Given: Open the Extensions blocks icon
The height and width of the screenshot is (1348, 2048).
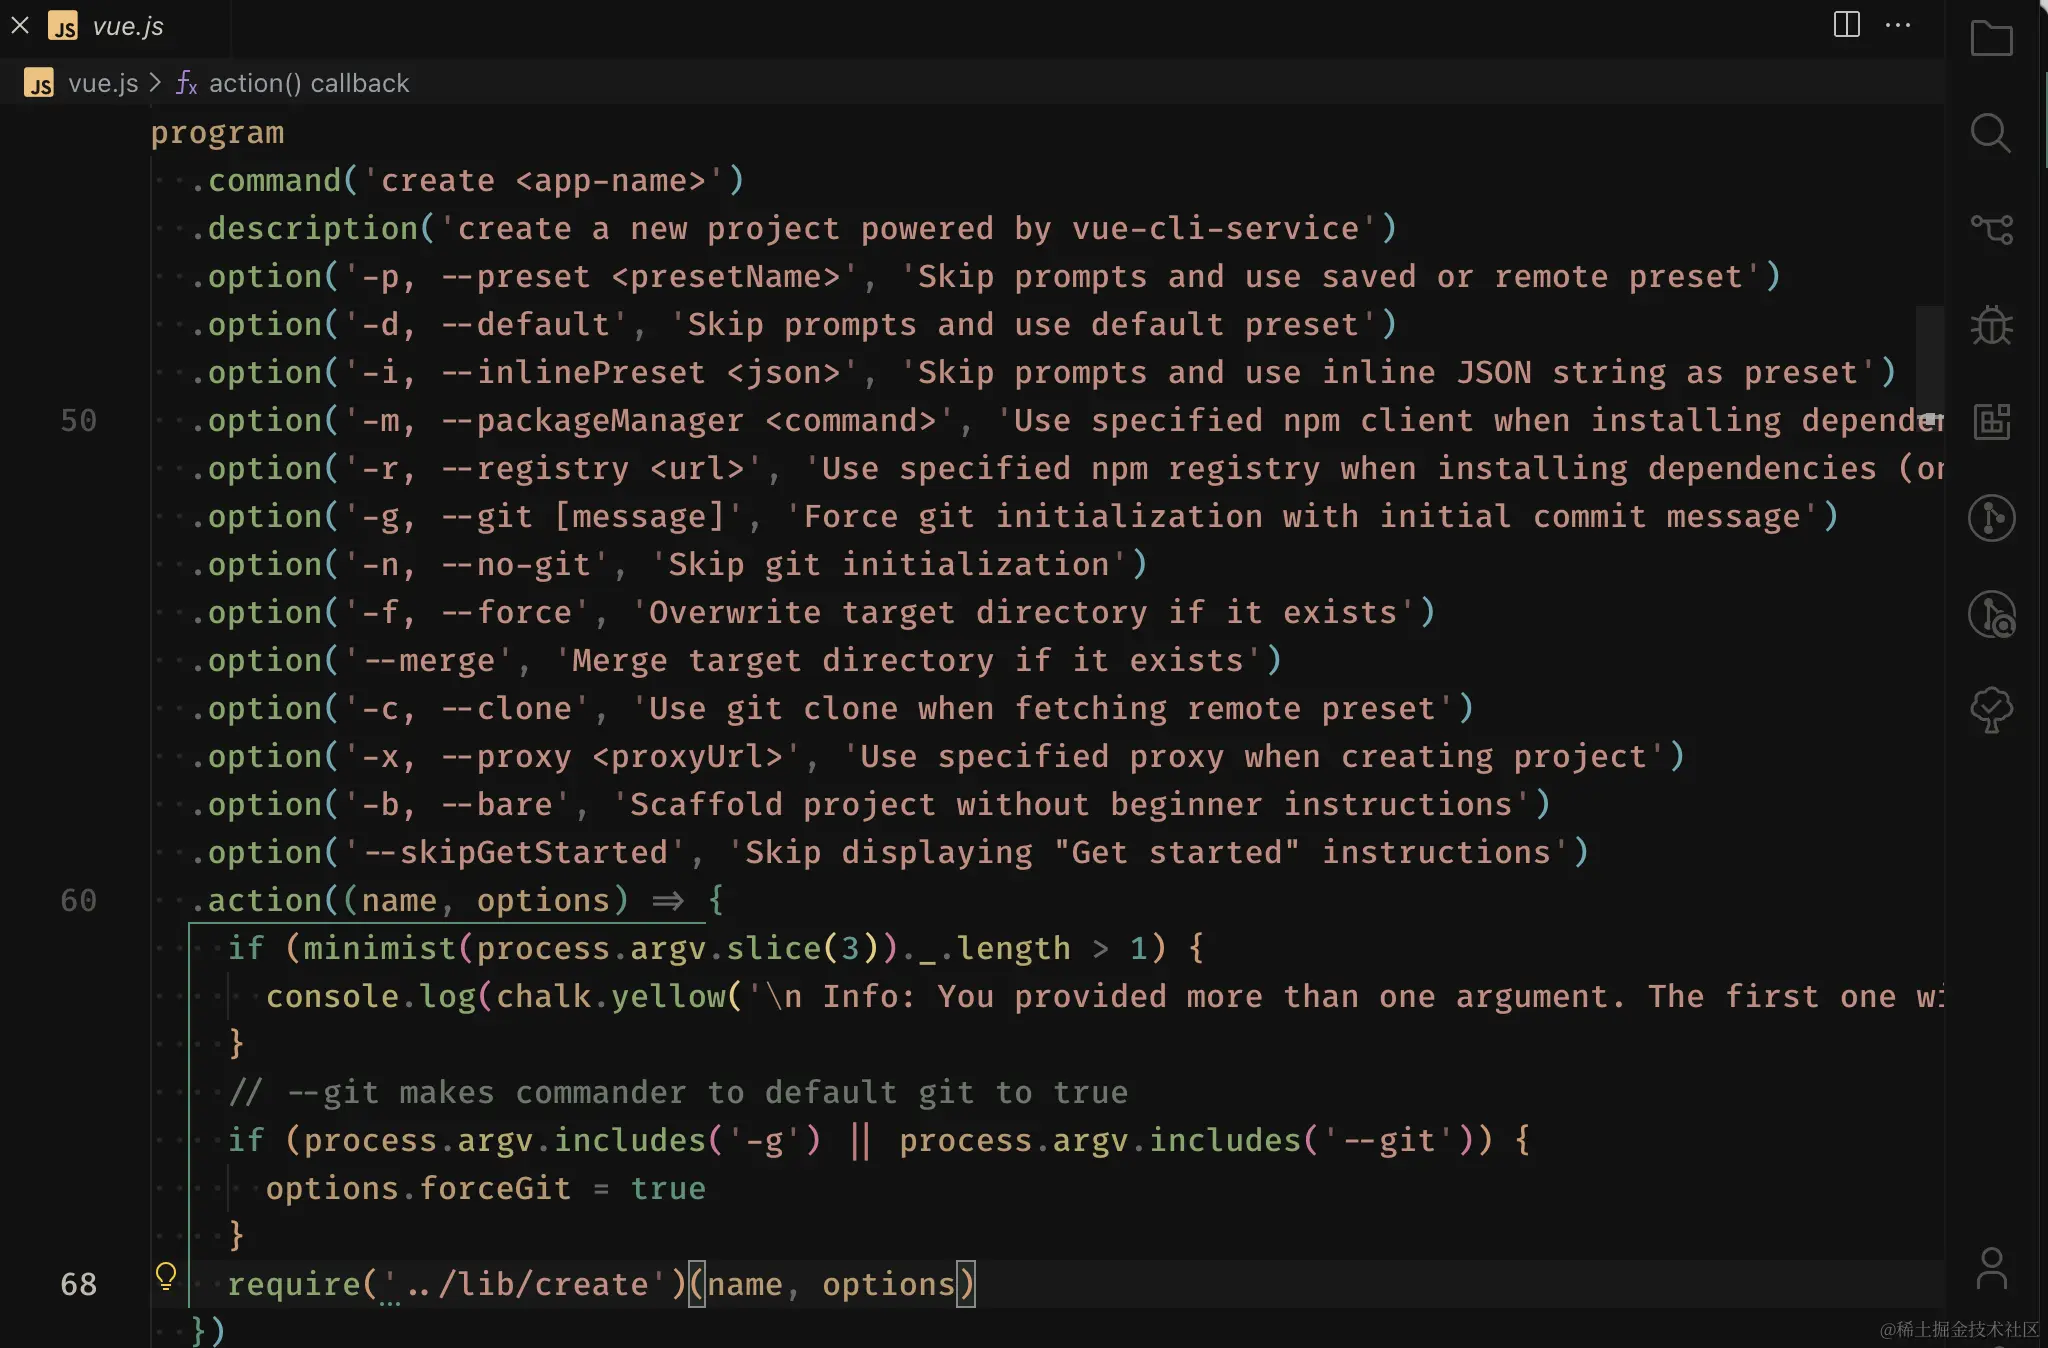Looking at the screenshot, I should tap(1991, 421).
